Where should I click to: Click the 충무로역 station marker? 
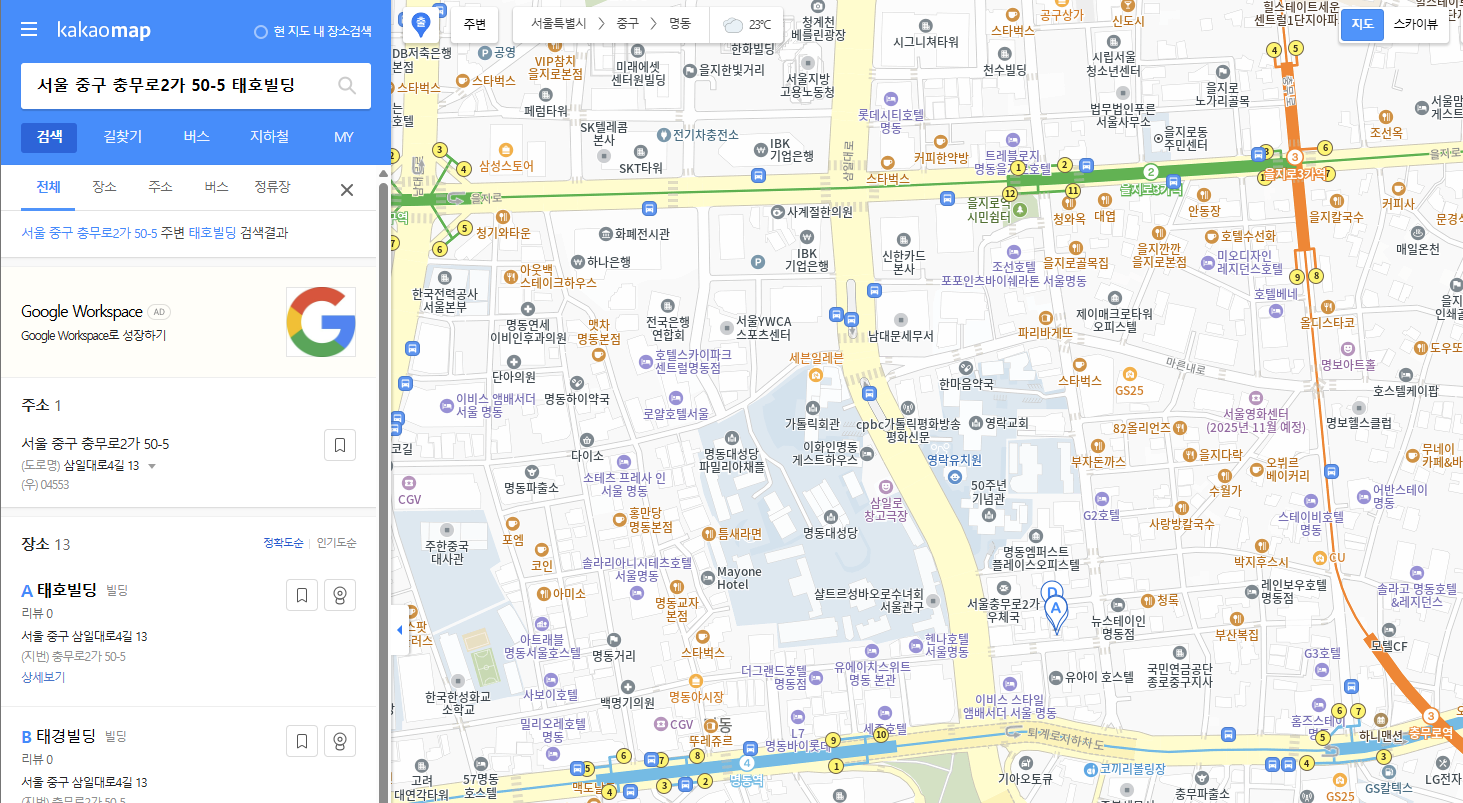[x=1430, y=716]
